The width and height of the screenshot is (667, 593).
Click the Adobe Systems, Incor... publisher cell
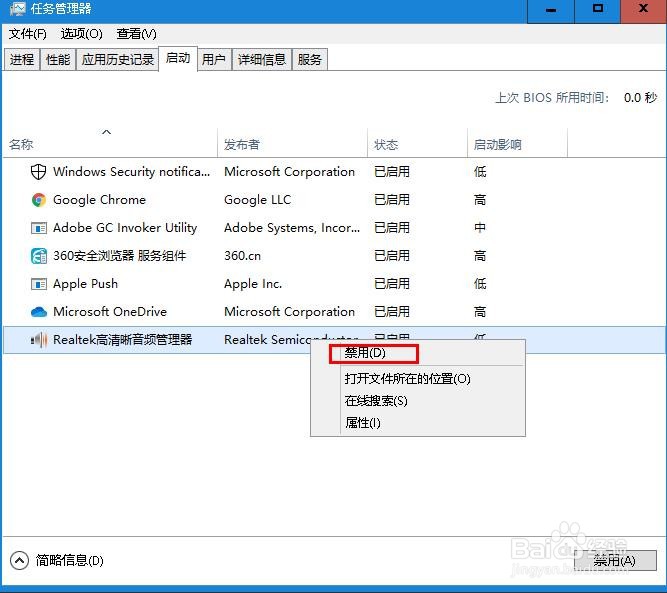point(292,228)
